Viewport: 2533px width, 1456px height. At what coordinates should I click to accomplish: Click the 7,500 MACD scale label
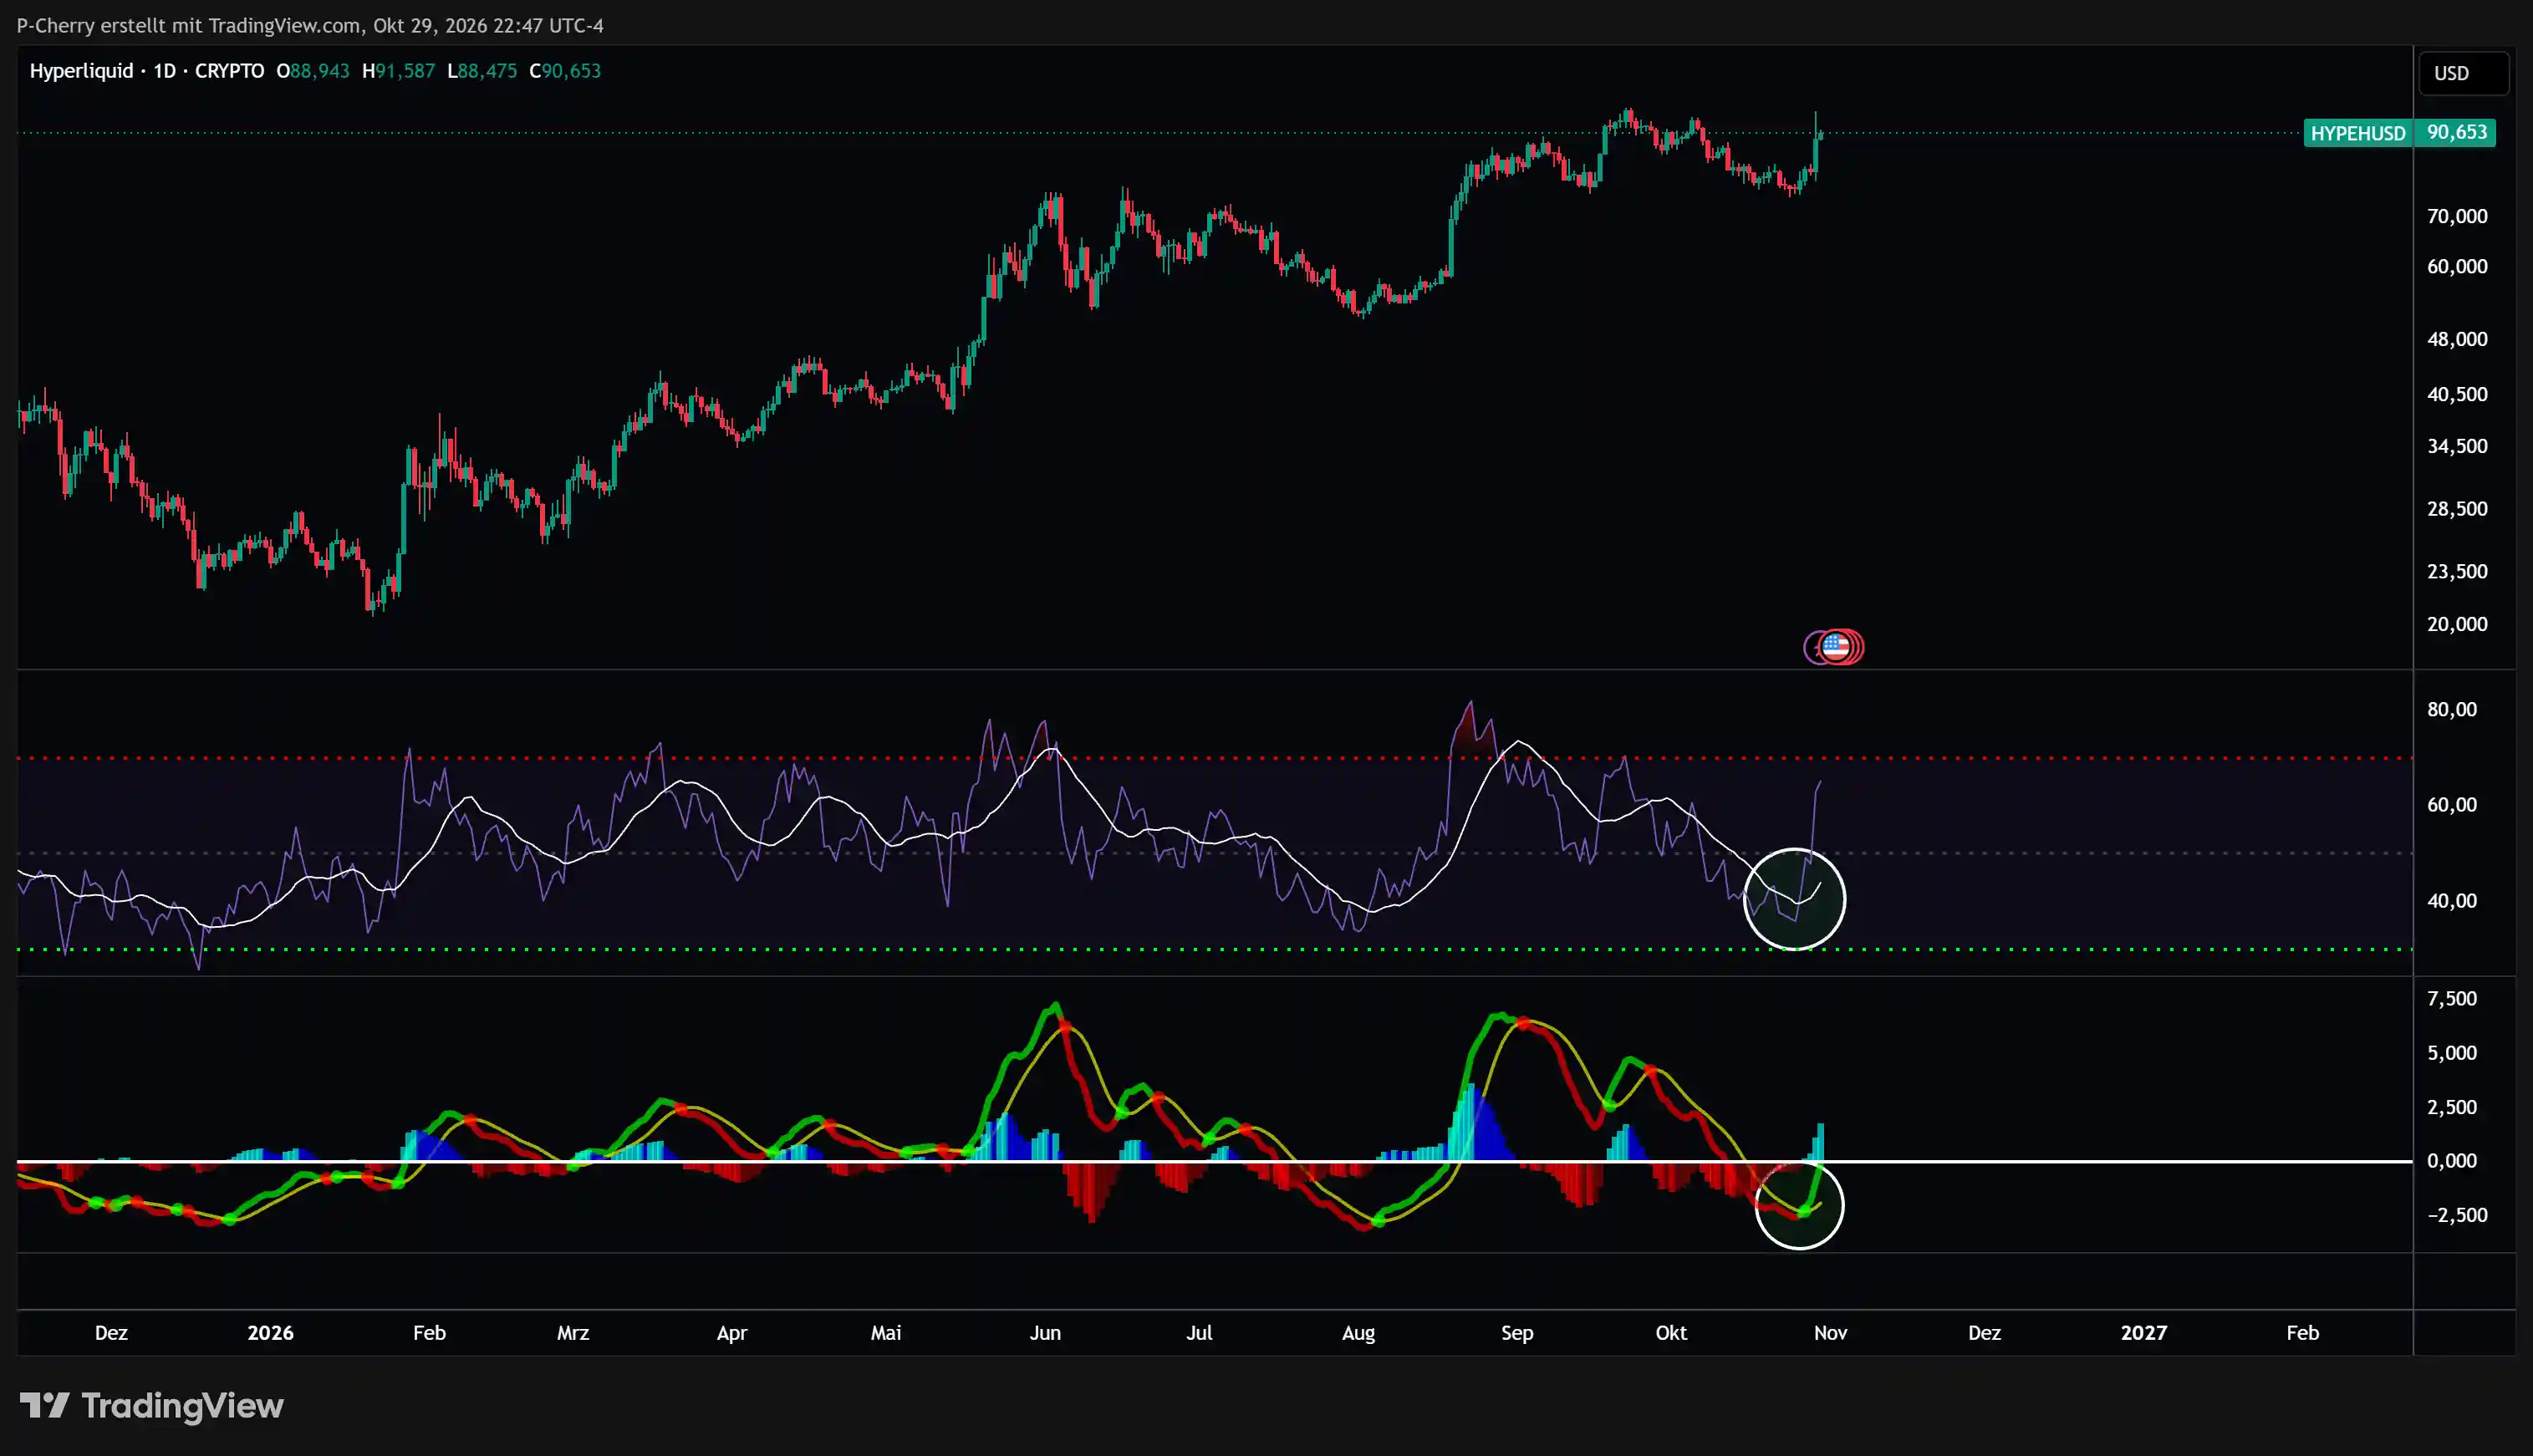click(x=2452, y=999)
